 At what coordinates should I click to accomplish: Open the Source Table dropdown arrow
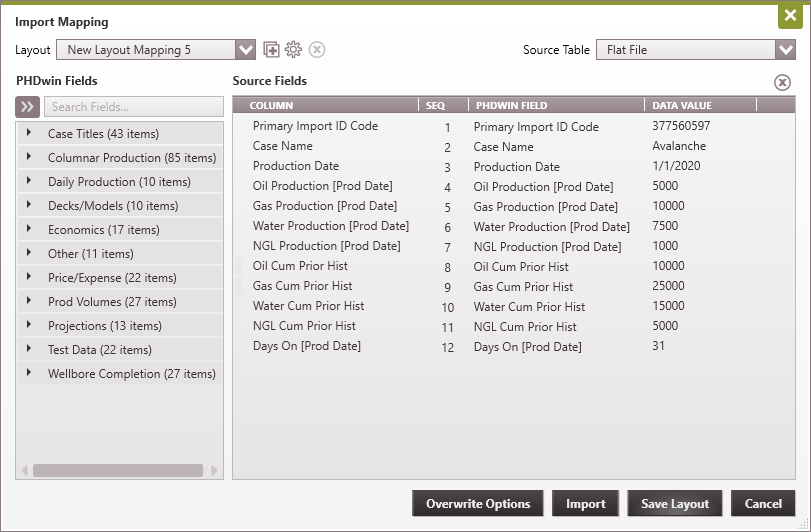coord(785,50)
